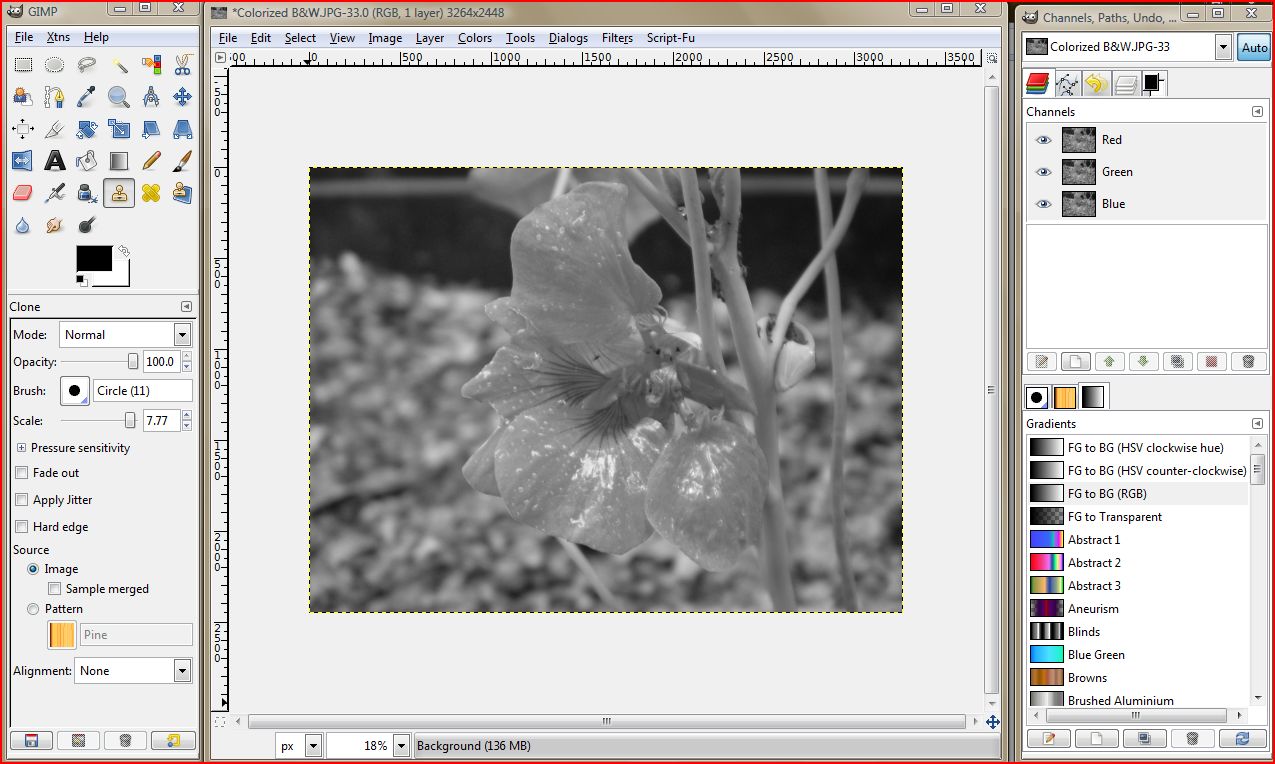Select the Eraser tool
The image size is (1275, 764).
point(21,192)
